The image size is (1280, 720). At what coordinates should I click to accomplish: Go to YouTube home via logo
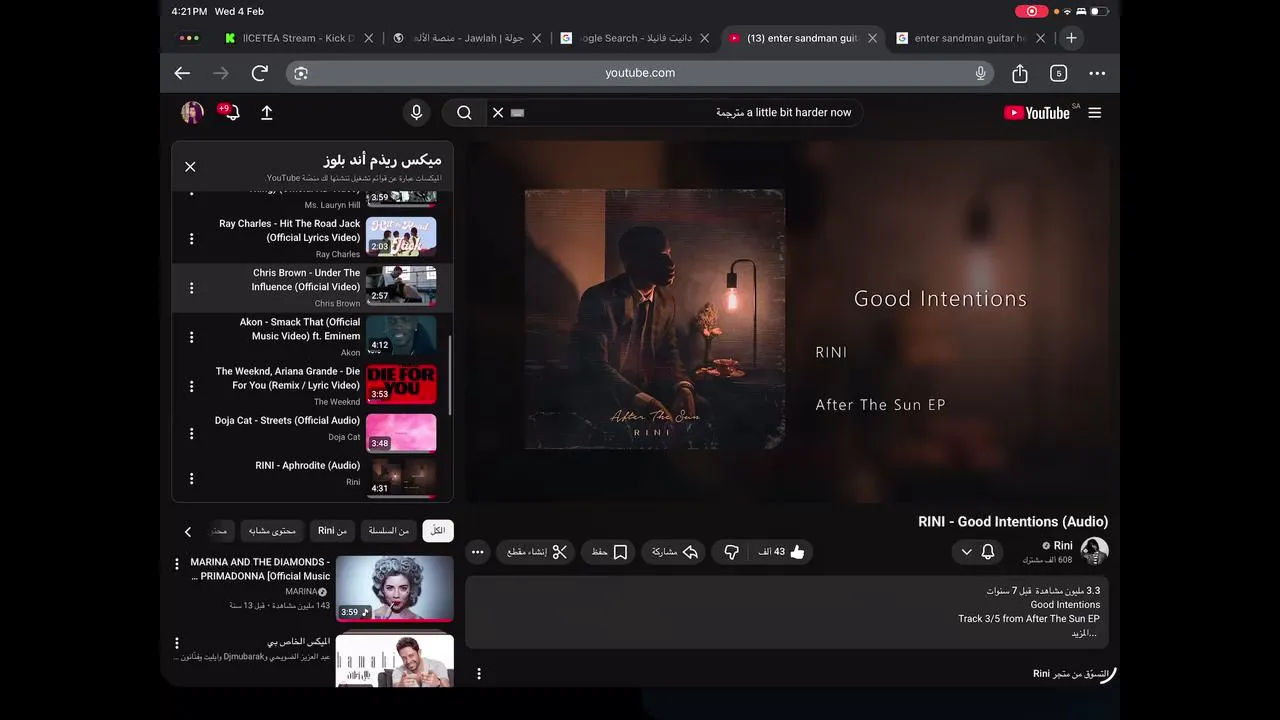(x=1036, y=113)
